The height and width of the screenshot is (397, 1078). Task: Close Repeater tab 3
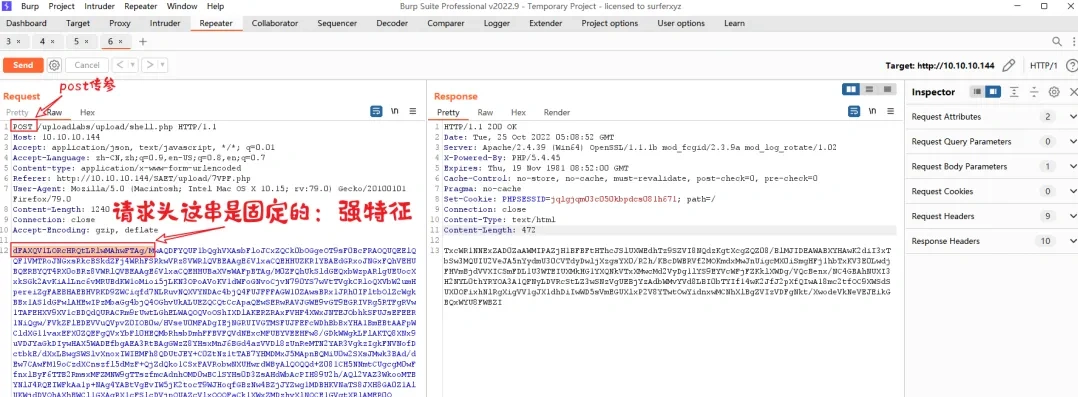tap(19, 41)
